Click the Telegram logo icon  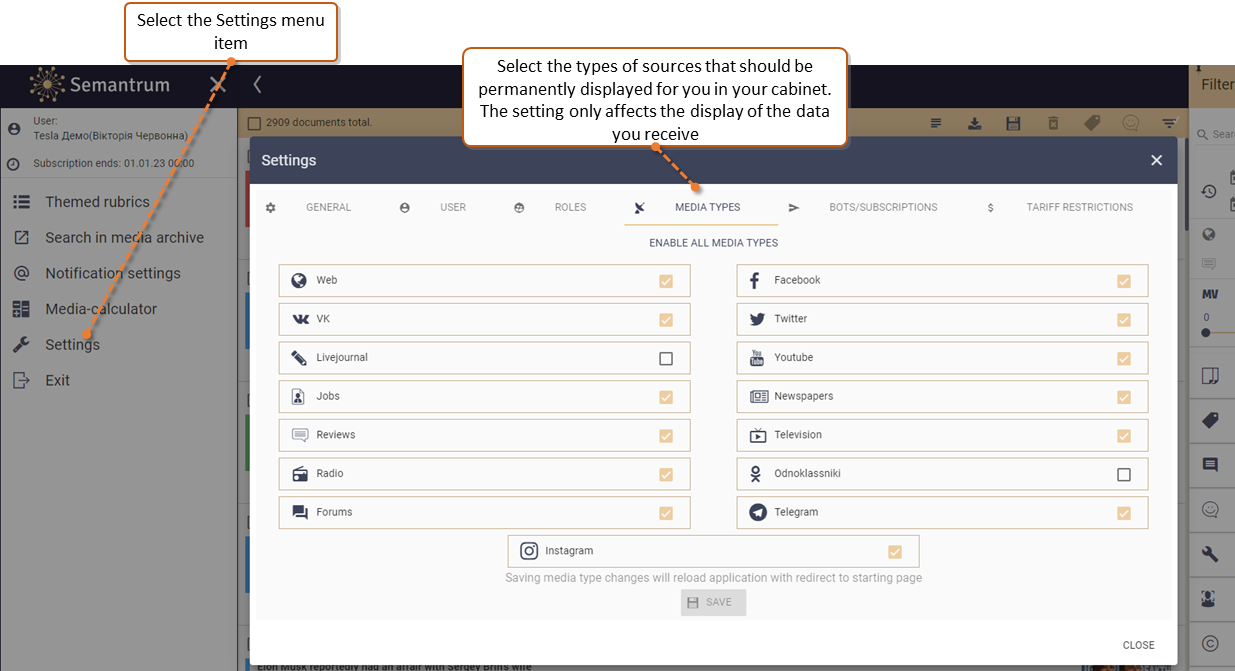tap(758, 512)
